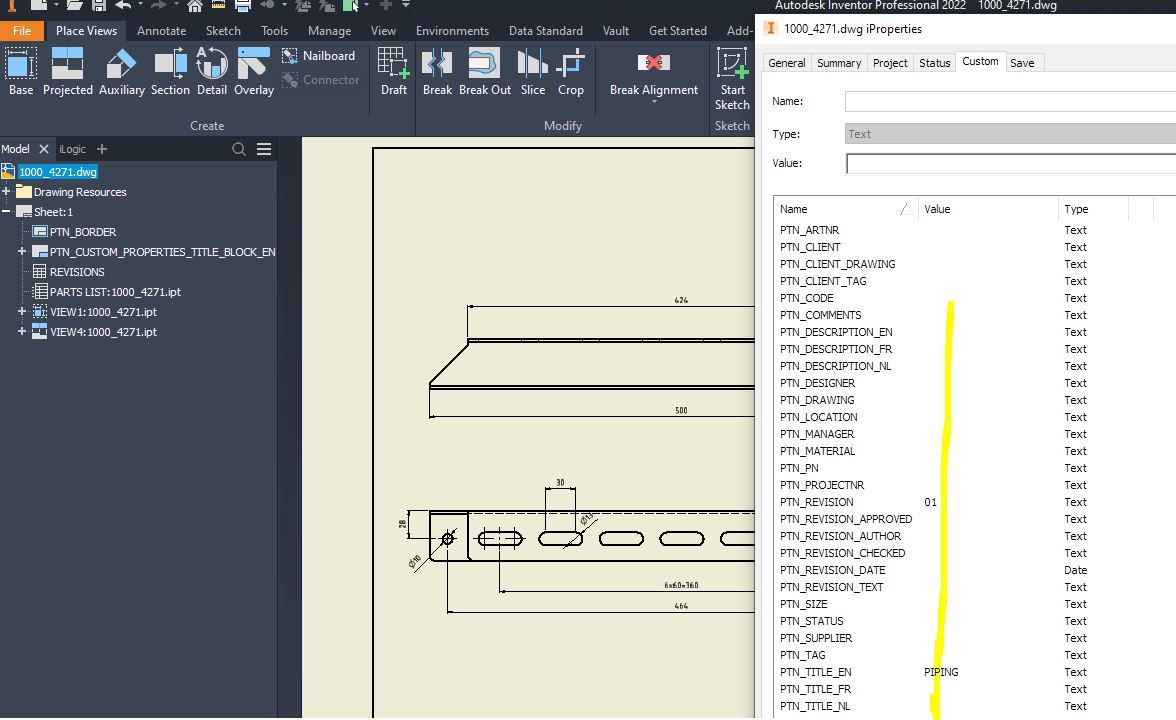Image resolution: width=1176 pixels, height=720 pixels.
Task: Open search in the model browser
Action: click(238, 148)
